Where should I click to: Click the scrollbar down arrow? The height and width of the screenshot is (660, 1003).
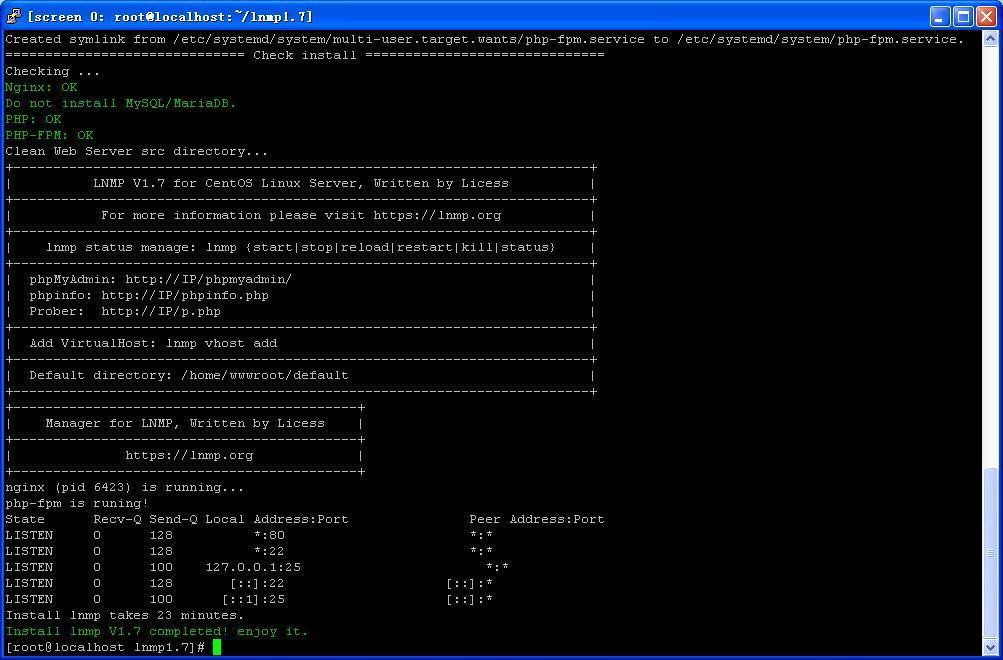(x=991, y=648)
